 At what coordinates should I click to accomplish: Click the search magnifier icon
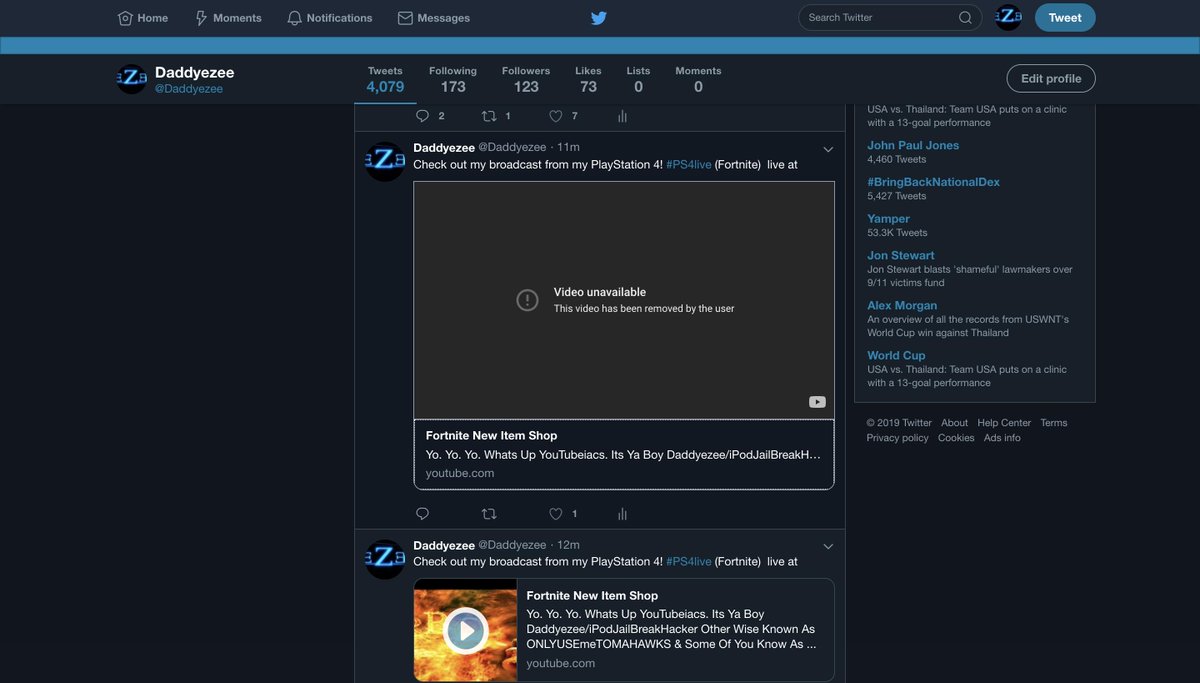point(965,17)
